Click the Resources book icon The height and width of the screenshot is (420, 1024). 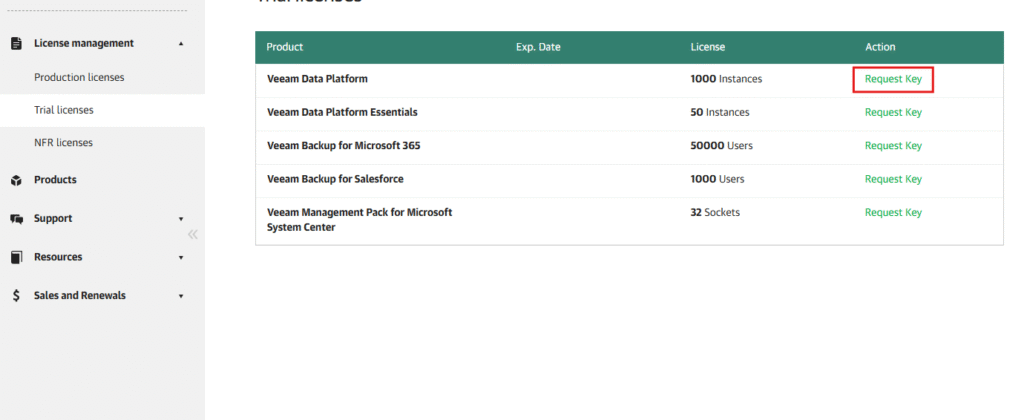16,257
